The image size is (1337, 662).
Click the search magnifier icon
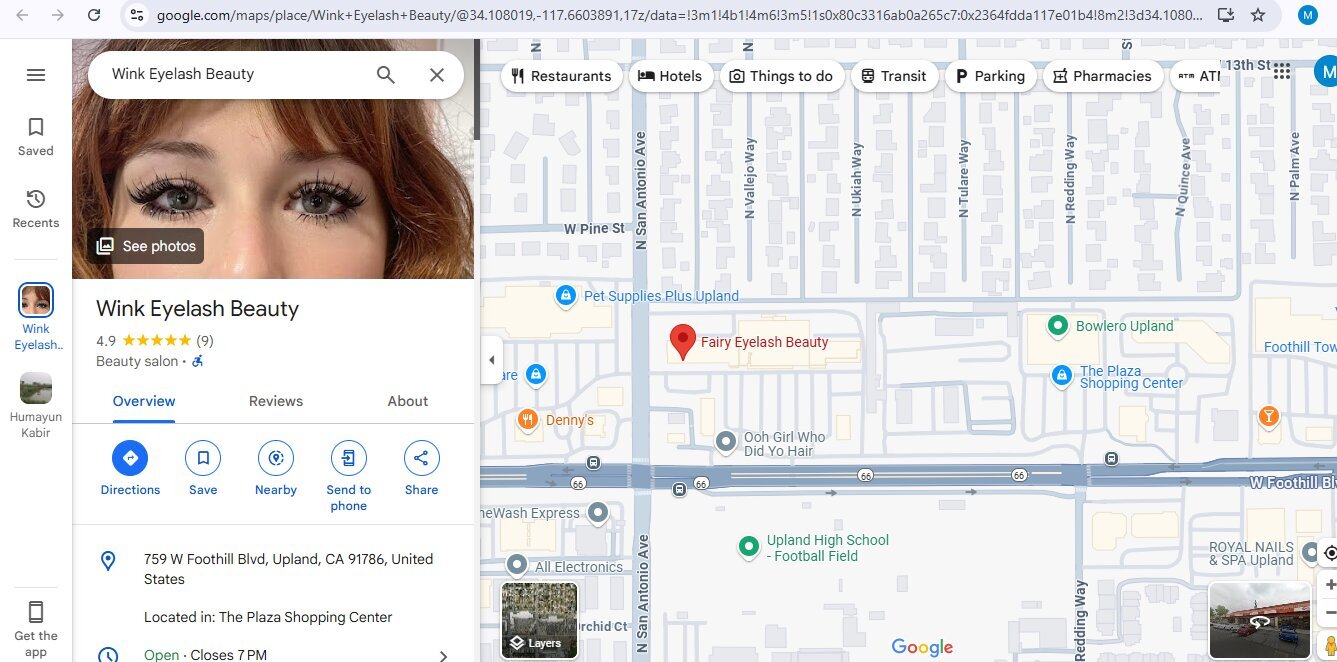(x=386, y=75)
